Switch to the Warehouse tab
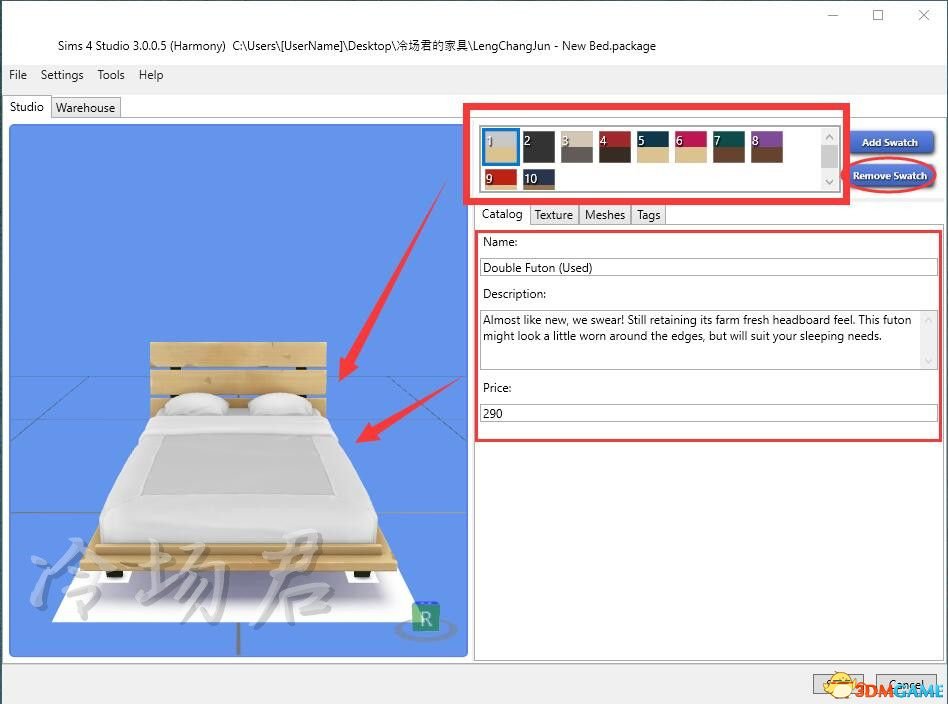 [x=85, y=108]
